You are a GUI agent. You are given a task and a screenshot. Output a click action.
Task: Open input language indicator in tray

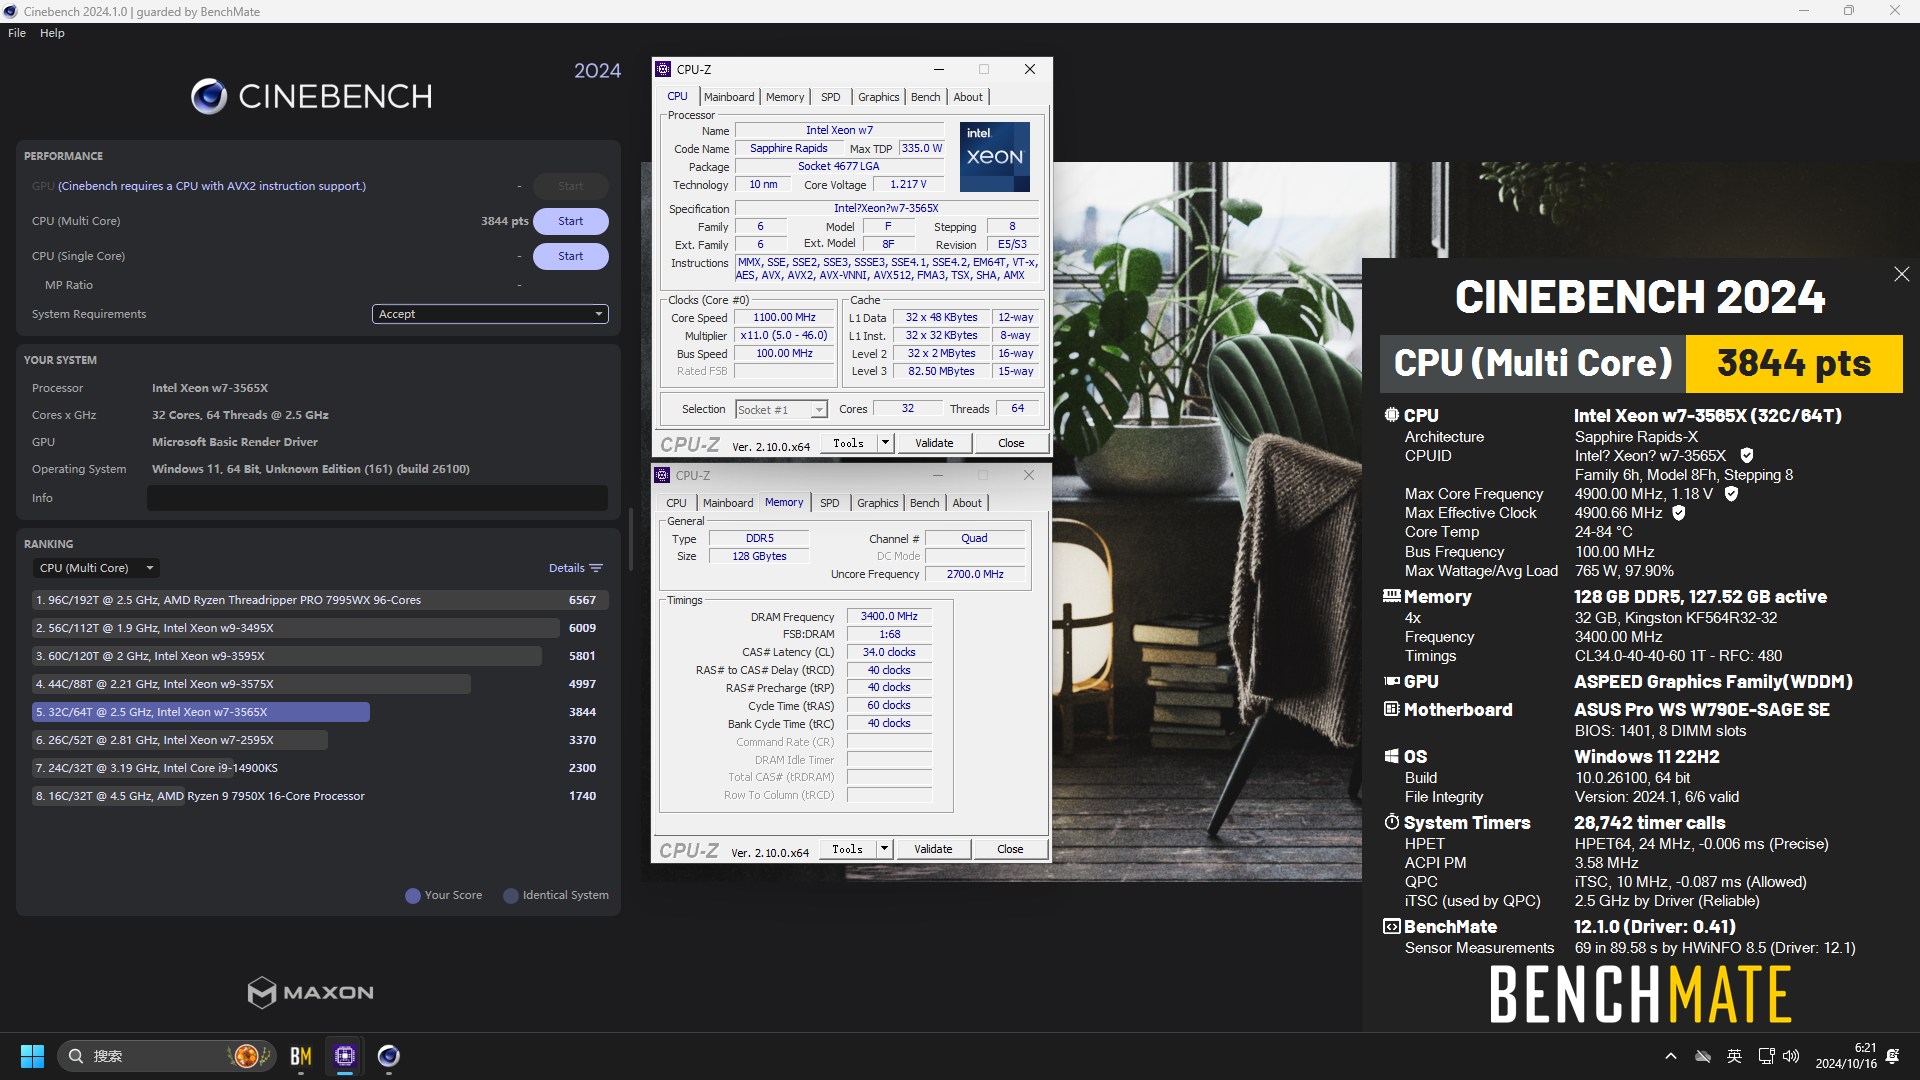point(1734,1056)
